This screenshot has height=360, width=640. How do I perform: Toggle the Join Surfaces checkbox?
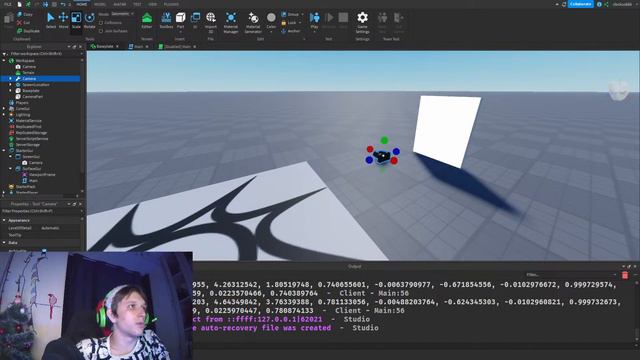tap(101, 31)
